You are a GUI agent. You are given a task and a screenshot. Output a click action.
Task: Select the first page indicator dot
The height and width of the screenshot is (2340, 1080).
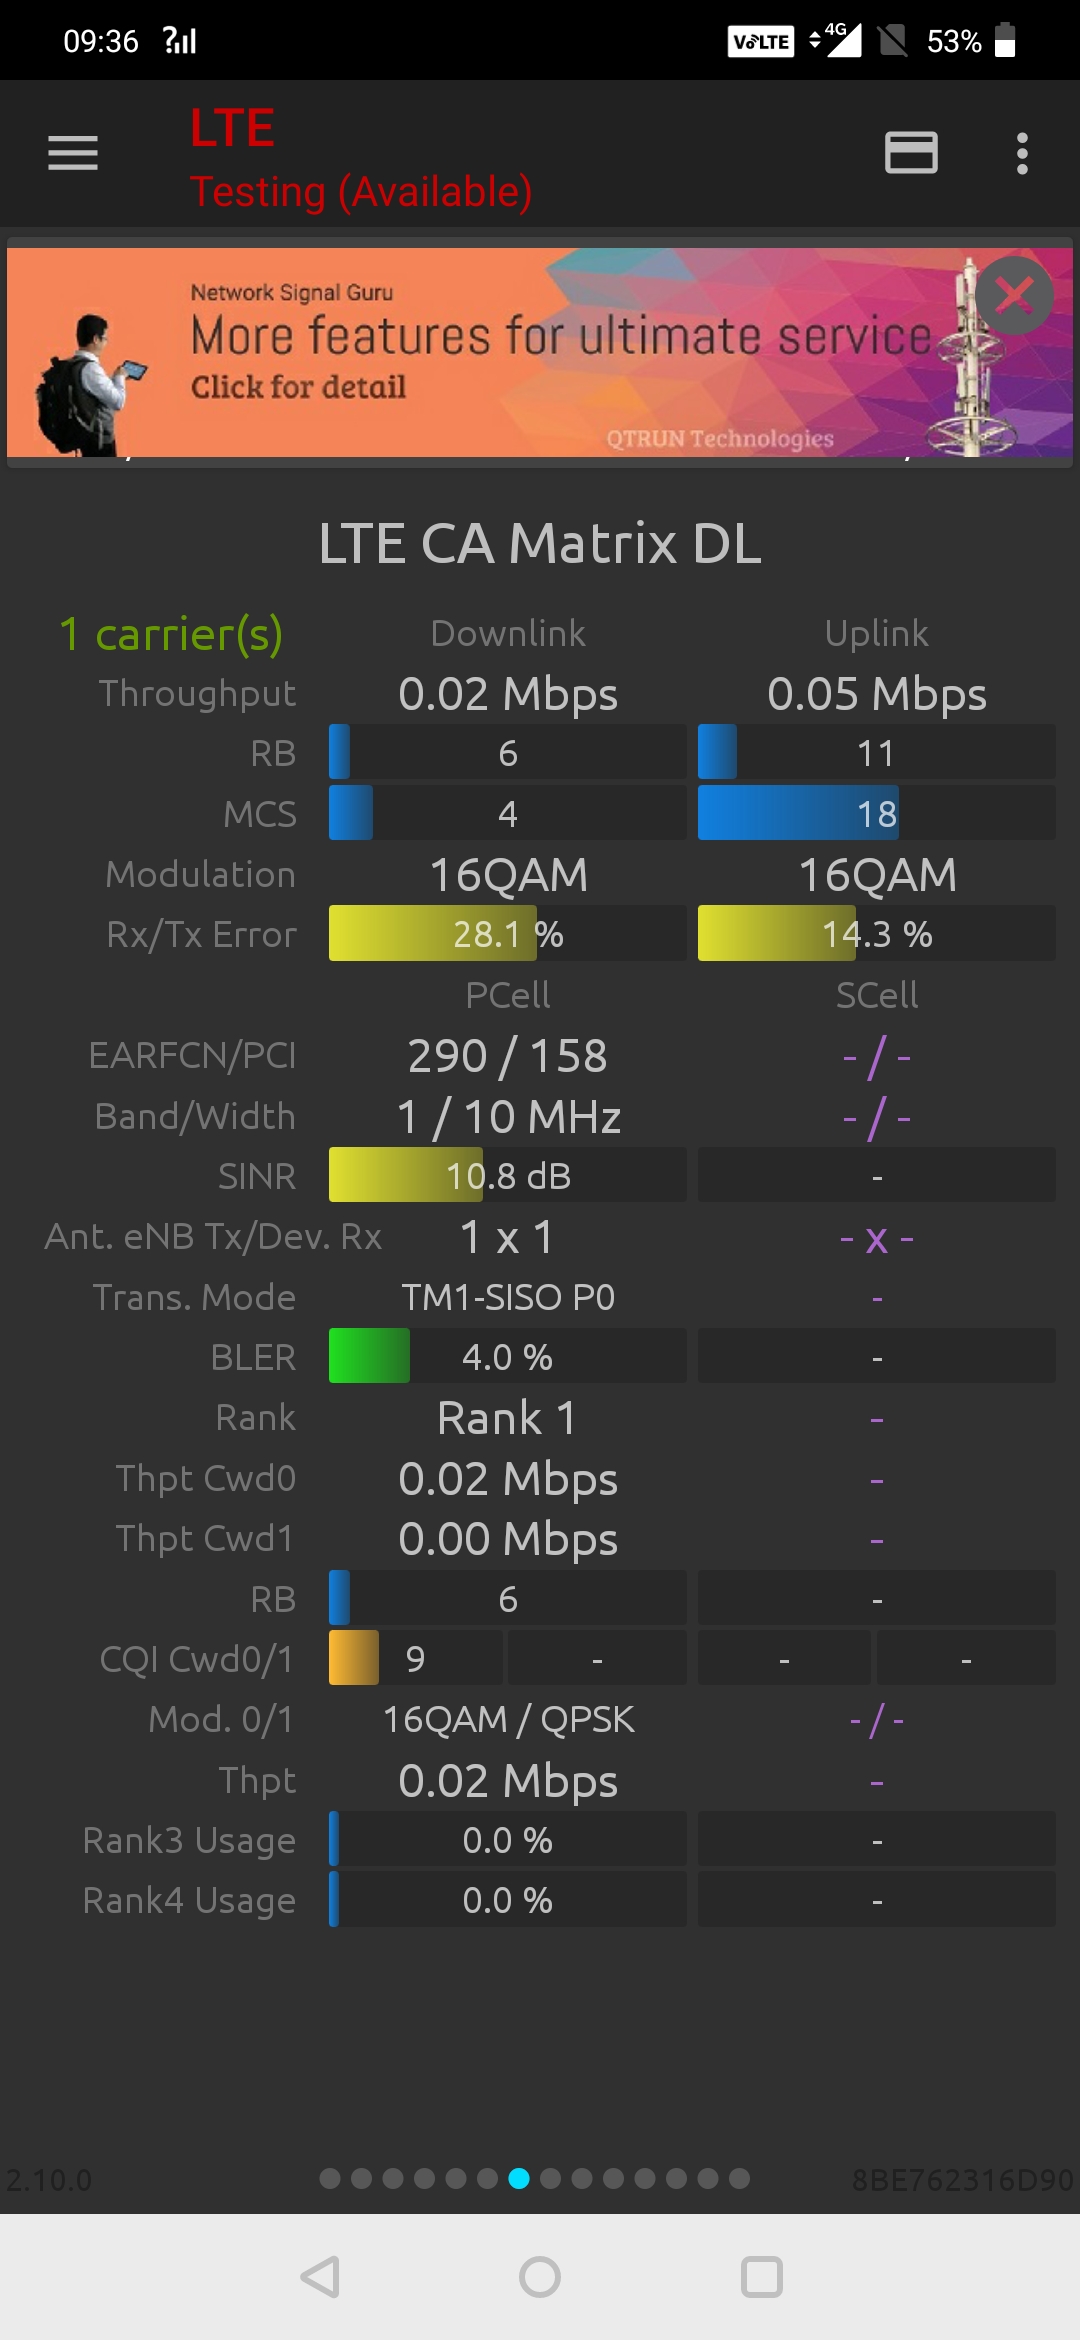point(330,2178)
